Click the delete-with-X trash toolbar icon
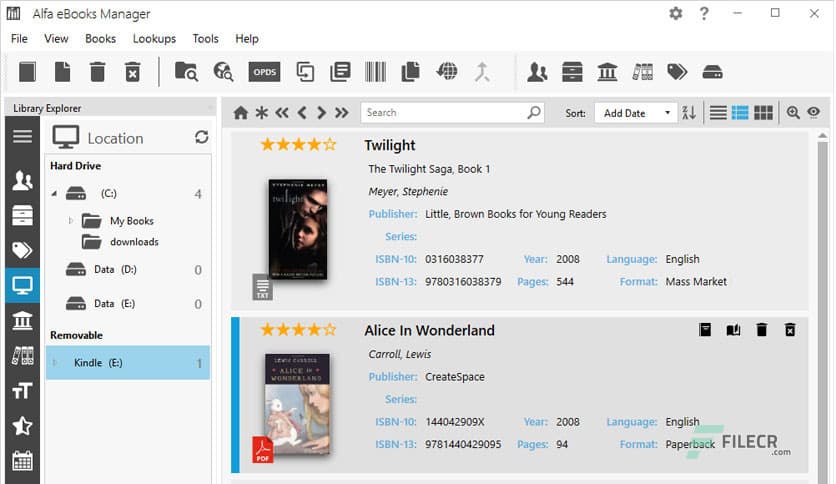This screenshot has height=484, width=836. (133, 72)
